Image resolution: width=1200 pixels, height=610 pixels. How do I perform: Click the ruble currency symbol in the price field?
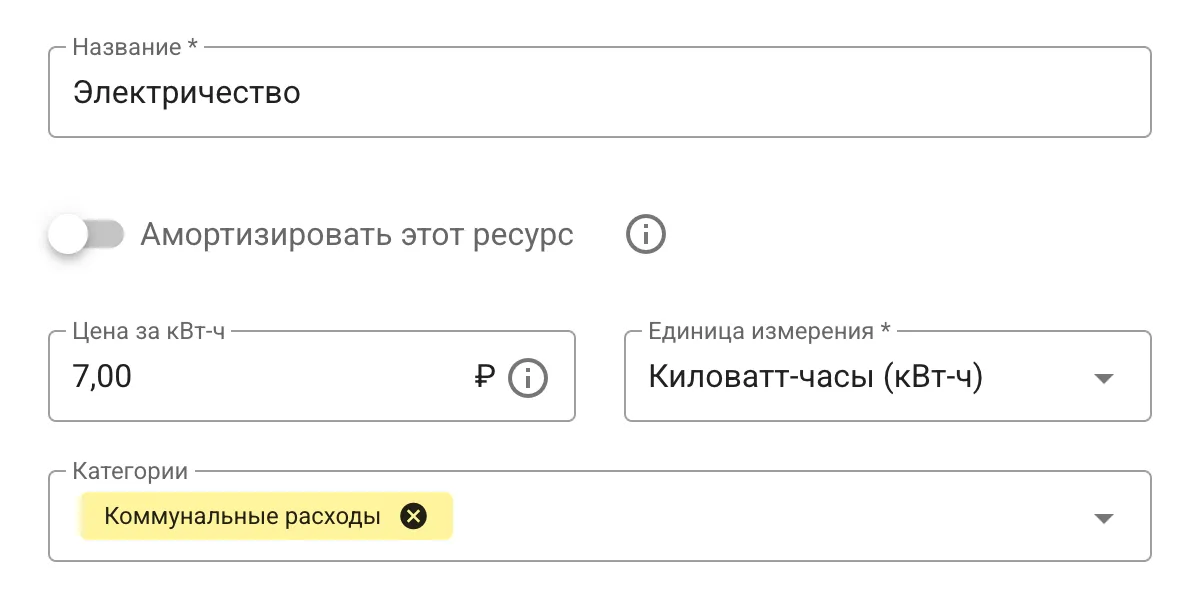click(481, 377)
